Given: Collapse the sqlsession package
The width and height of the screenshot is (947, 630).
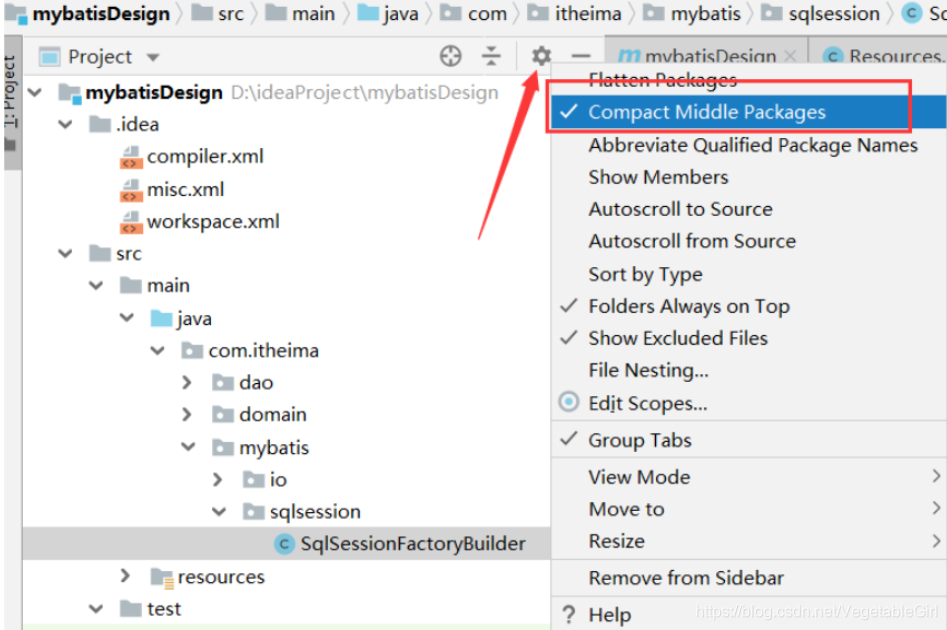Looking at the screenshot, I should click(x=219, y=512).
